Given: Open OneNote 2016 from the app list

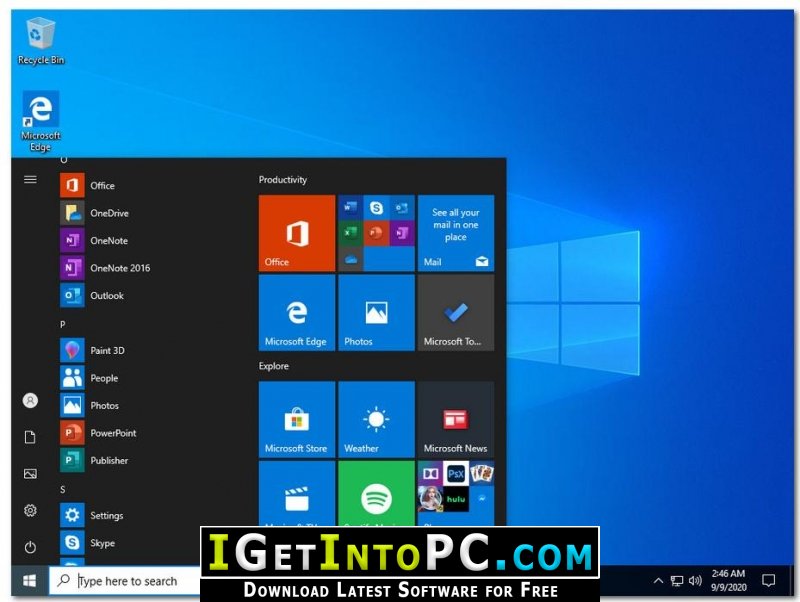Looking at the screenshot, I should (148, 268).
